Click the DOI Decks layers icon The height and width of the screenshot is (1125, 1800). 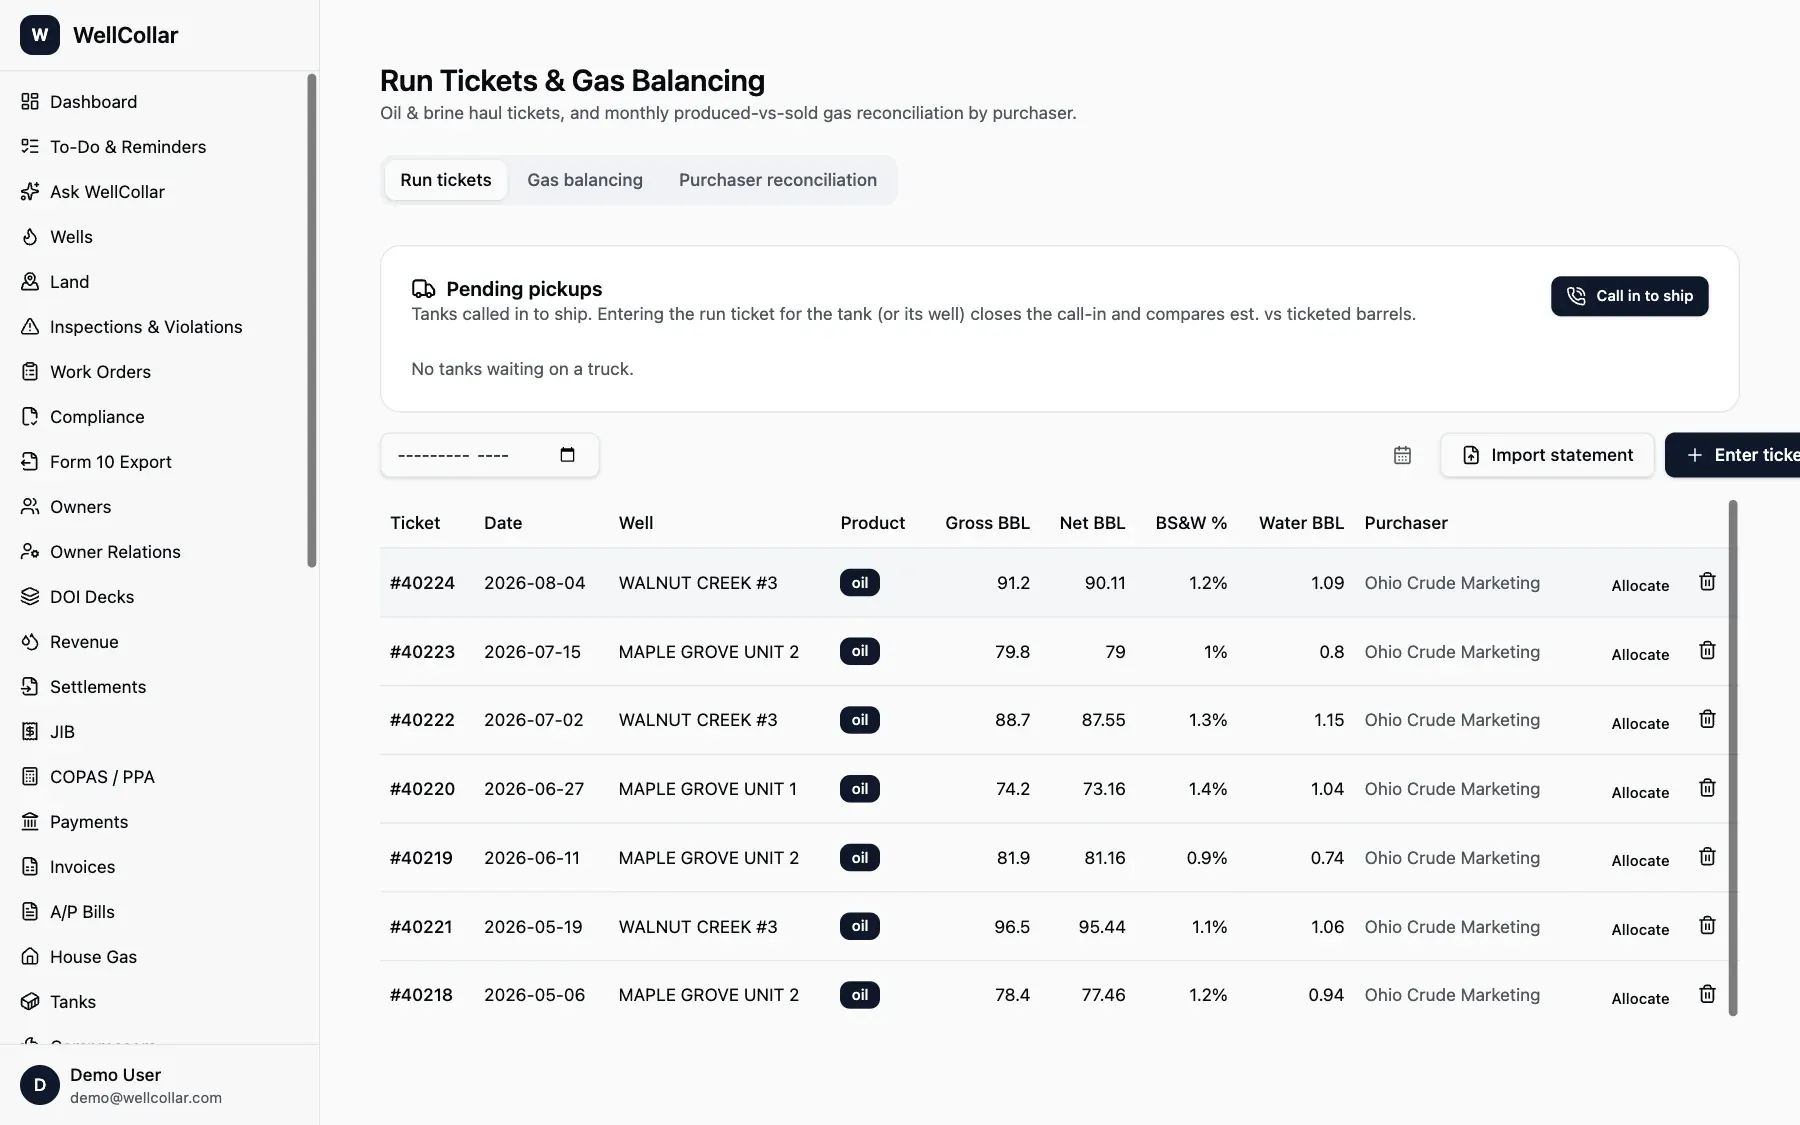point(30,597)
